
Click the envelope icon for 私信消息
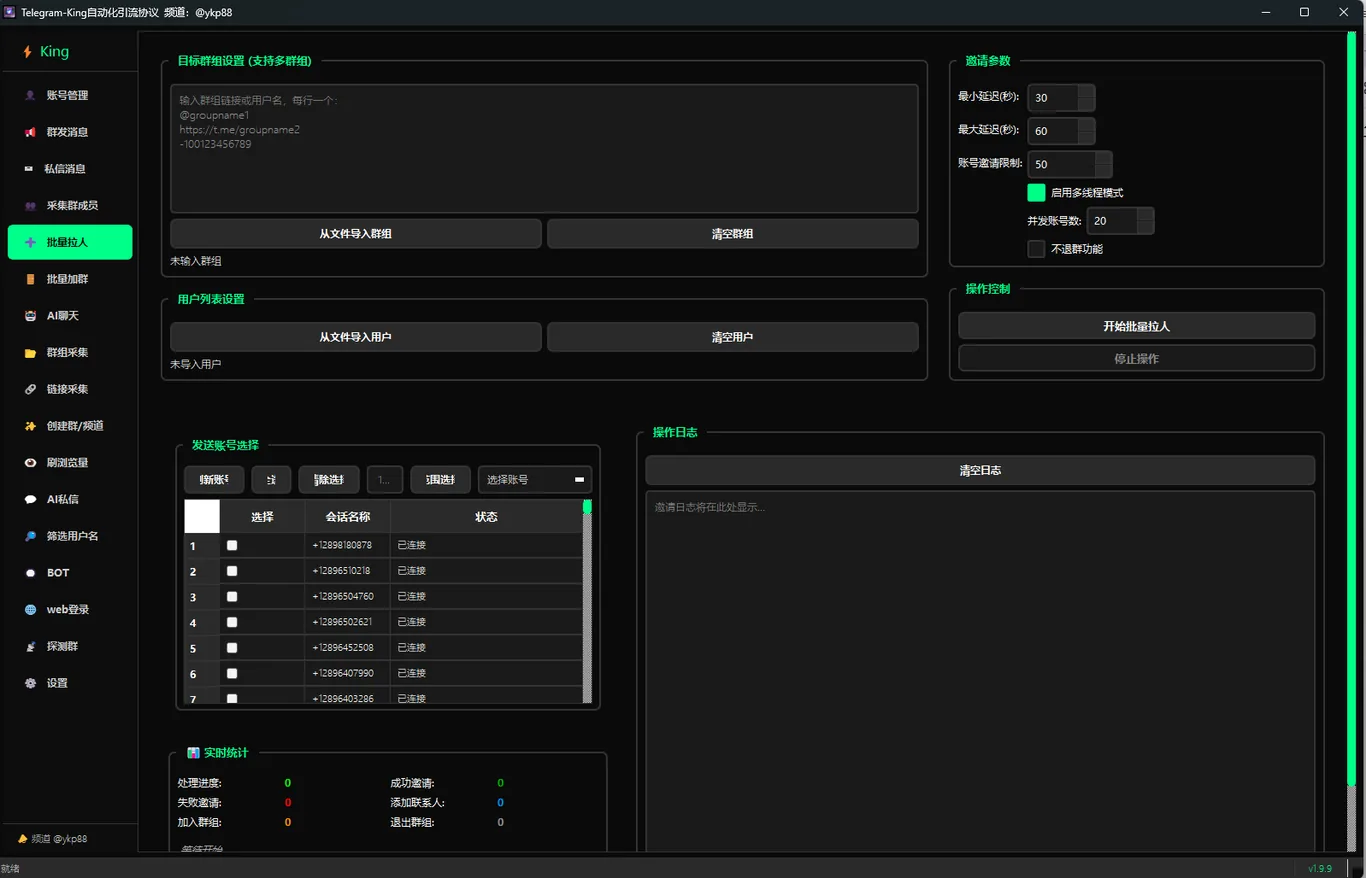tap(30, 169)
